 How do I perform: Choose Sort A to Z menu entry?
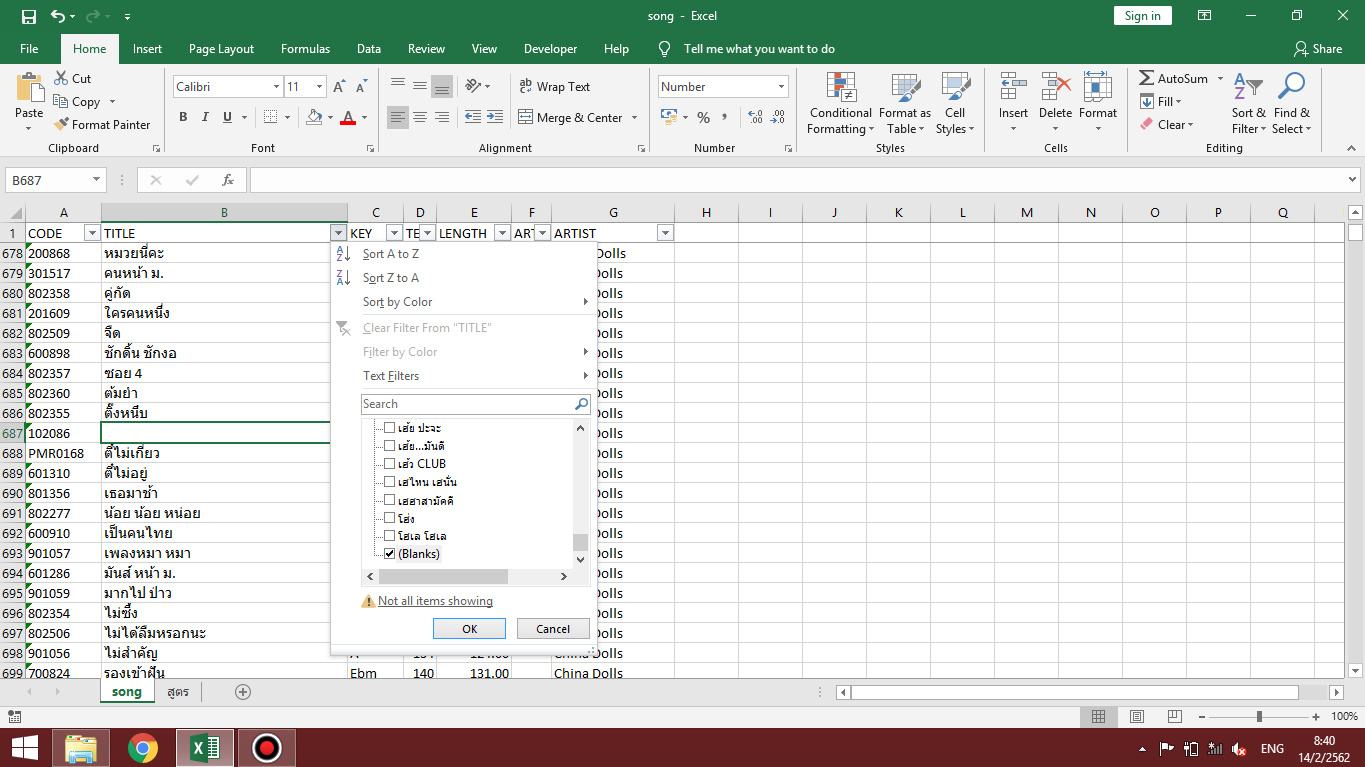coord(391,254)
